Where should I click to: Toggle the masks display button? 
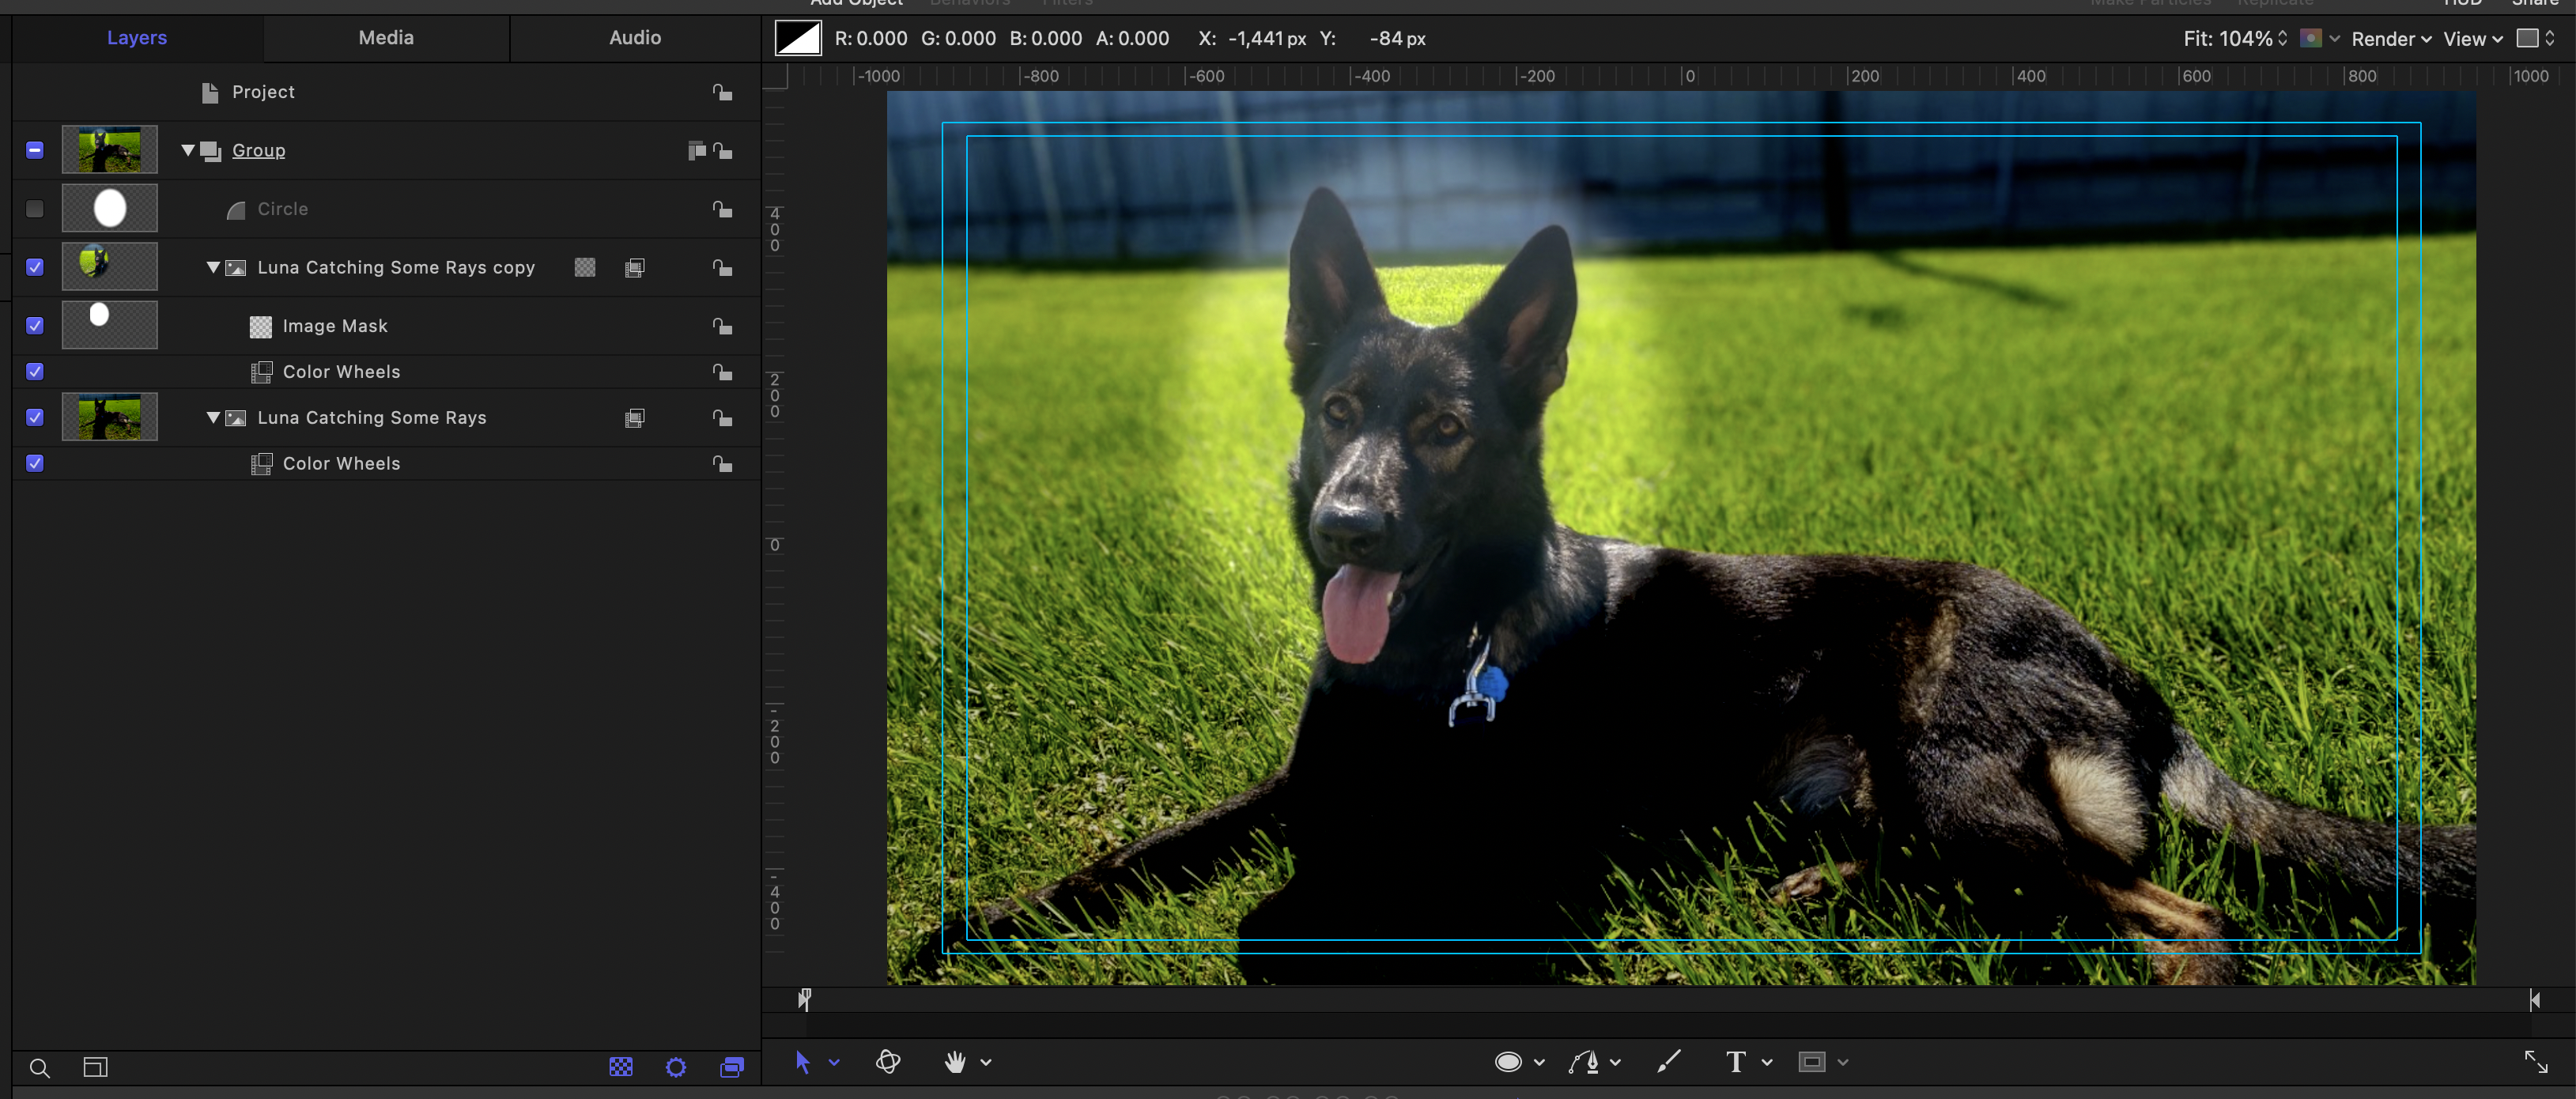pos(621,1067)
